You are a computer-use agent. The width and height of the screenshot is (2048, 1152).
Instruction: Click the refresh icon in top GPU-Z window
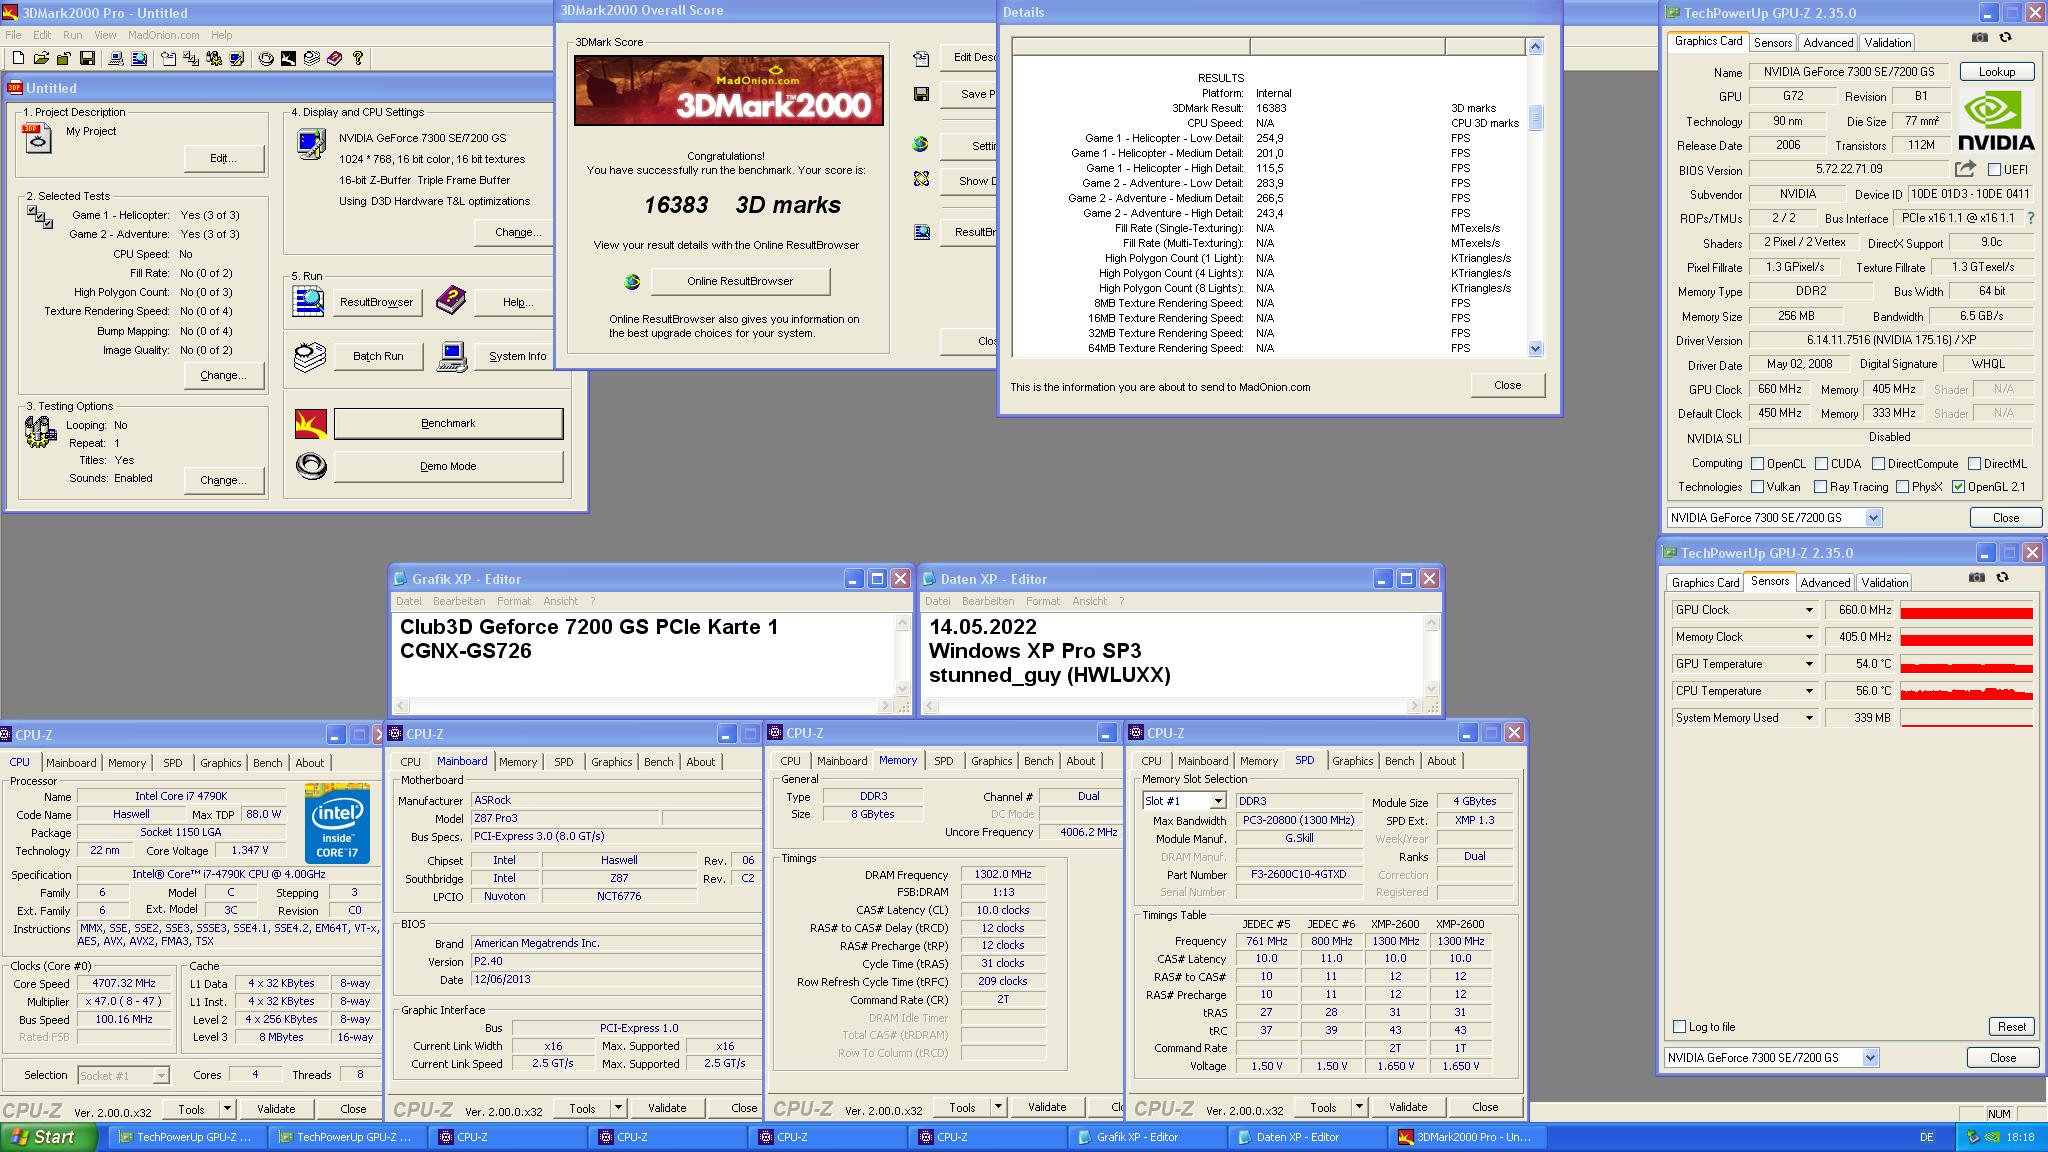(2005, 37)
